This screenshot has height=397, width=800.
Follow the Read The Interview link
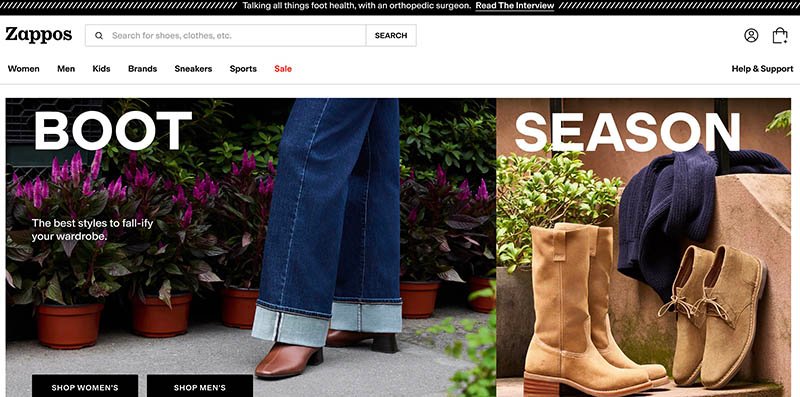pyautogui.click(x=515, y=6)
